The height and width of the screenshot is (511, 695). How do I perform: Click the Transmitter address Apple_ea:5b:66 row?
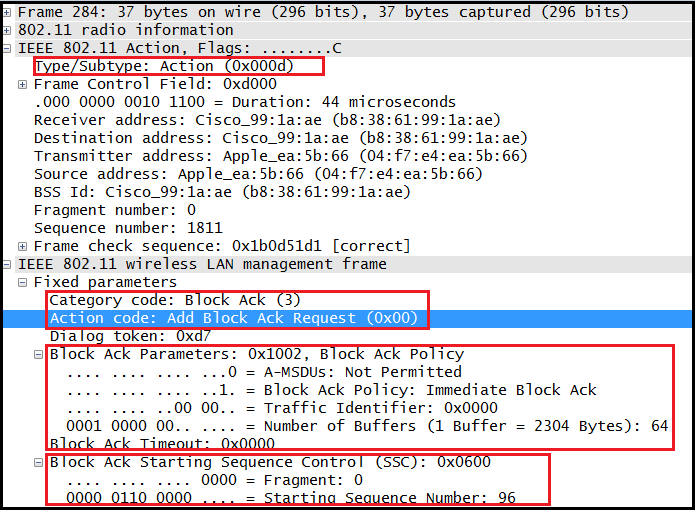(280, 156)
